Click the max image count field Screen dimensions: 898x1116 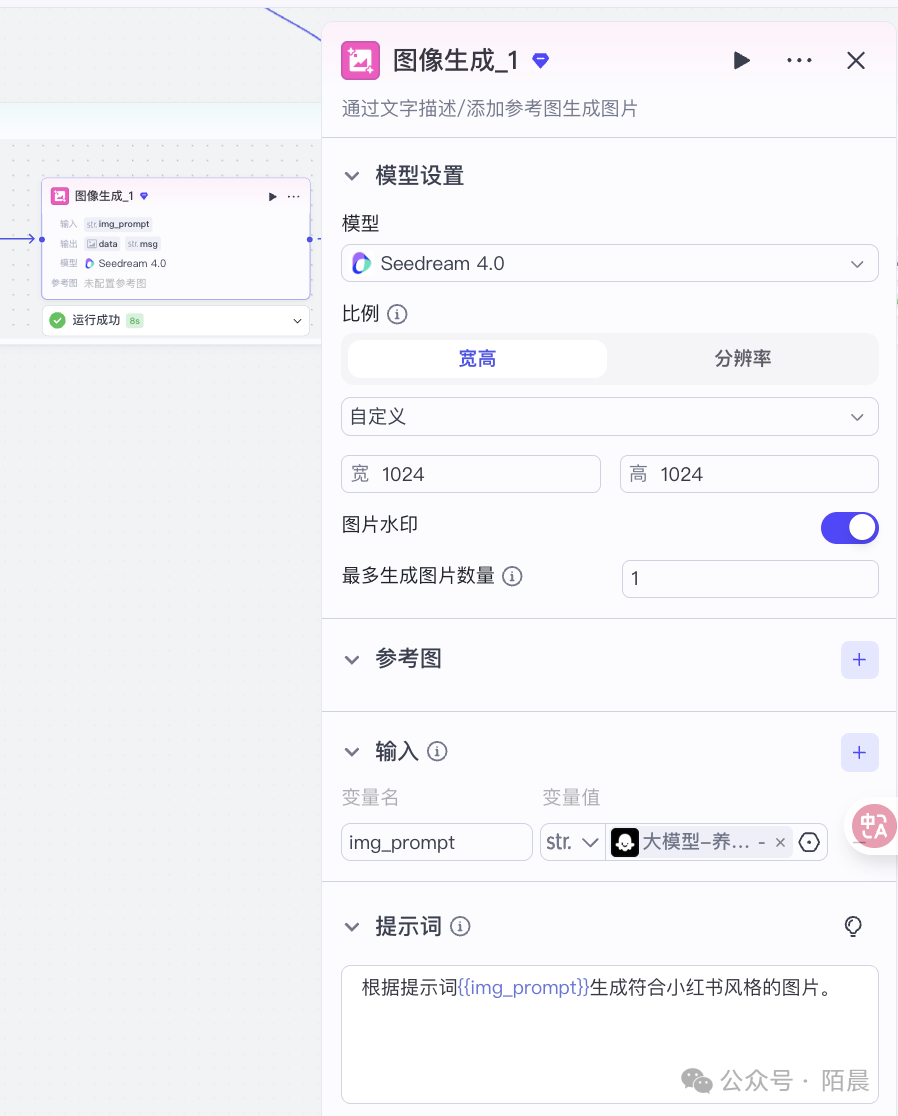750,579
